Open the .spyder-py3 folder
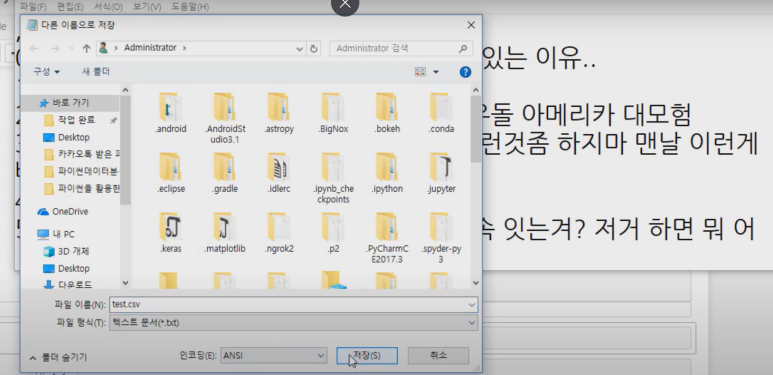 point(441,238)
